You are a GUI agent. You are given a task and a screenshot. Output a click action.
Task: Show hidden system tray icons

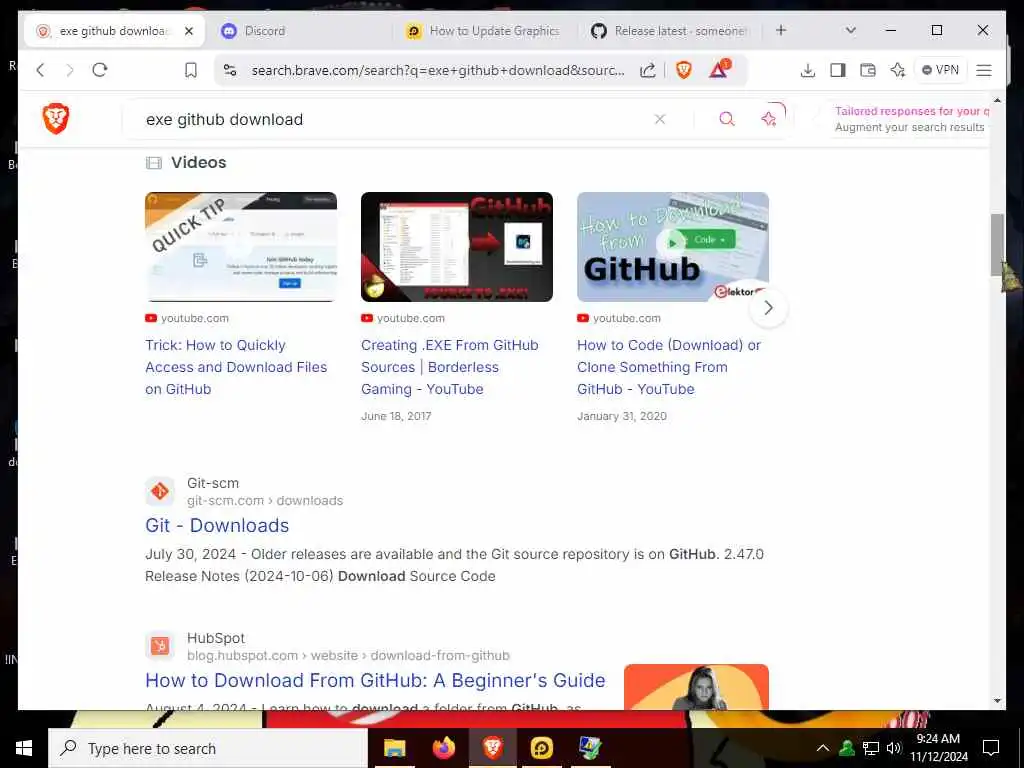click(x=823, y=748)
